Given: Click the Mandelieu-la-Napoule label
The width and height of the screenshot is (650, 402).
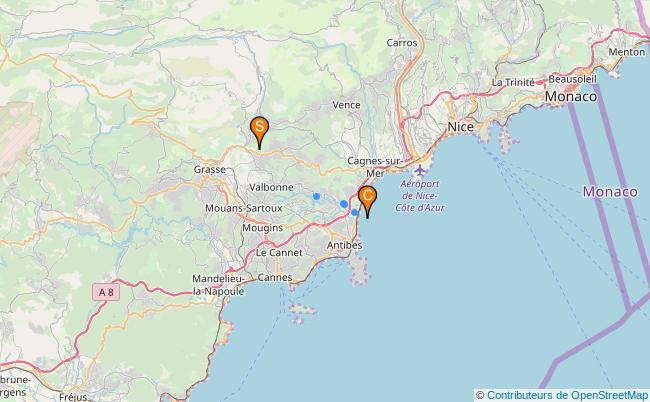Looking at the screenshot, I should coord(218,286).
